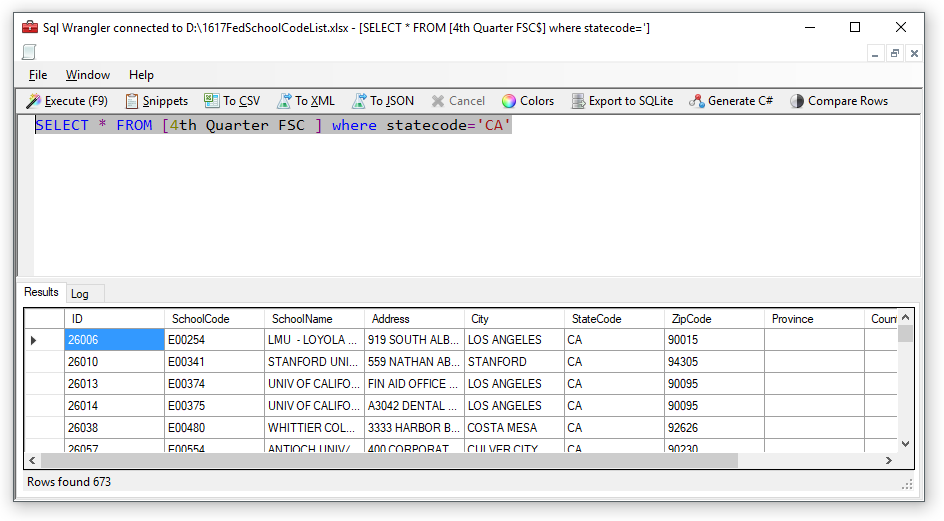
Task: Minimize the inner query child window
Action: pyautogui.click(x=875, y=54)
